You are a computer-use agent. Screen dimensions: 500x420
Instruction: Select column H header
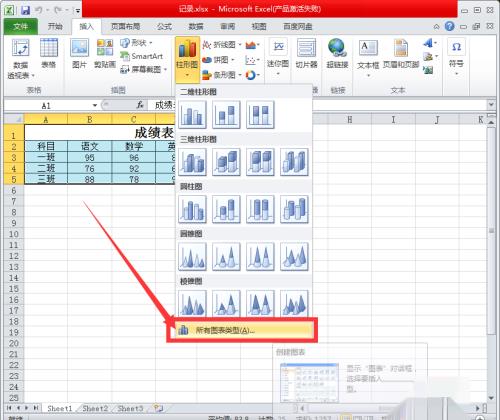click(x=350, y=119)
